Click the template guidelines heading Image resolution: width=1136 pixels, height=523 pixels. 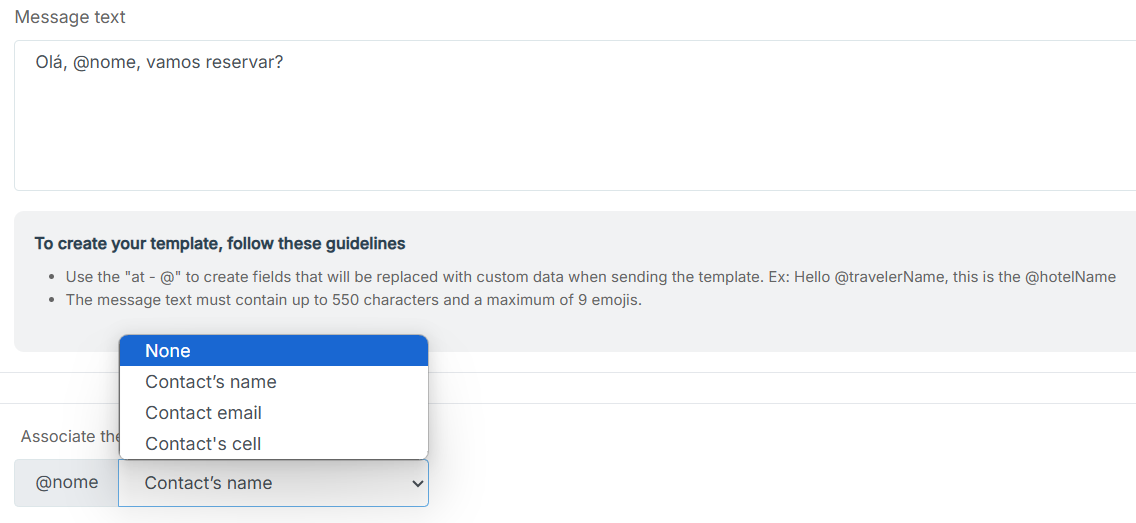(x=220, y=244)
